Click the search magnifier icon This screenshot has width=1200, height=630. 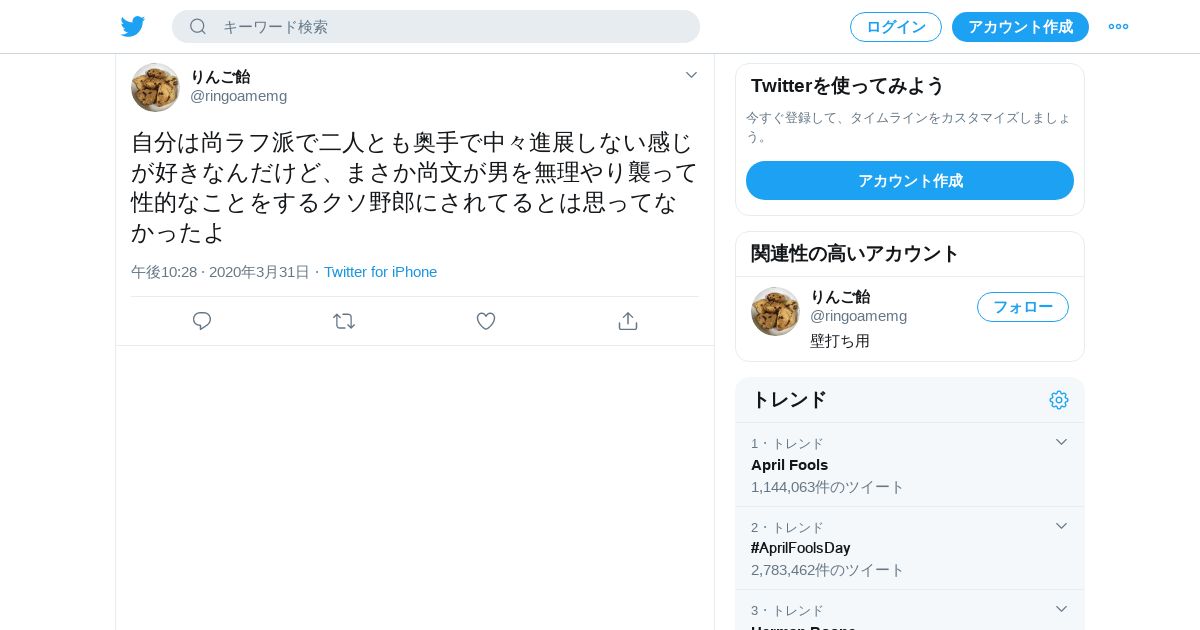coord(198,27)
